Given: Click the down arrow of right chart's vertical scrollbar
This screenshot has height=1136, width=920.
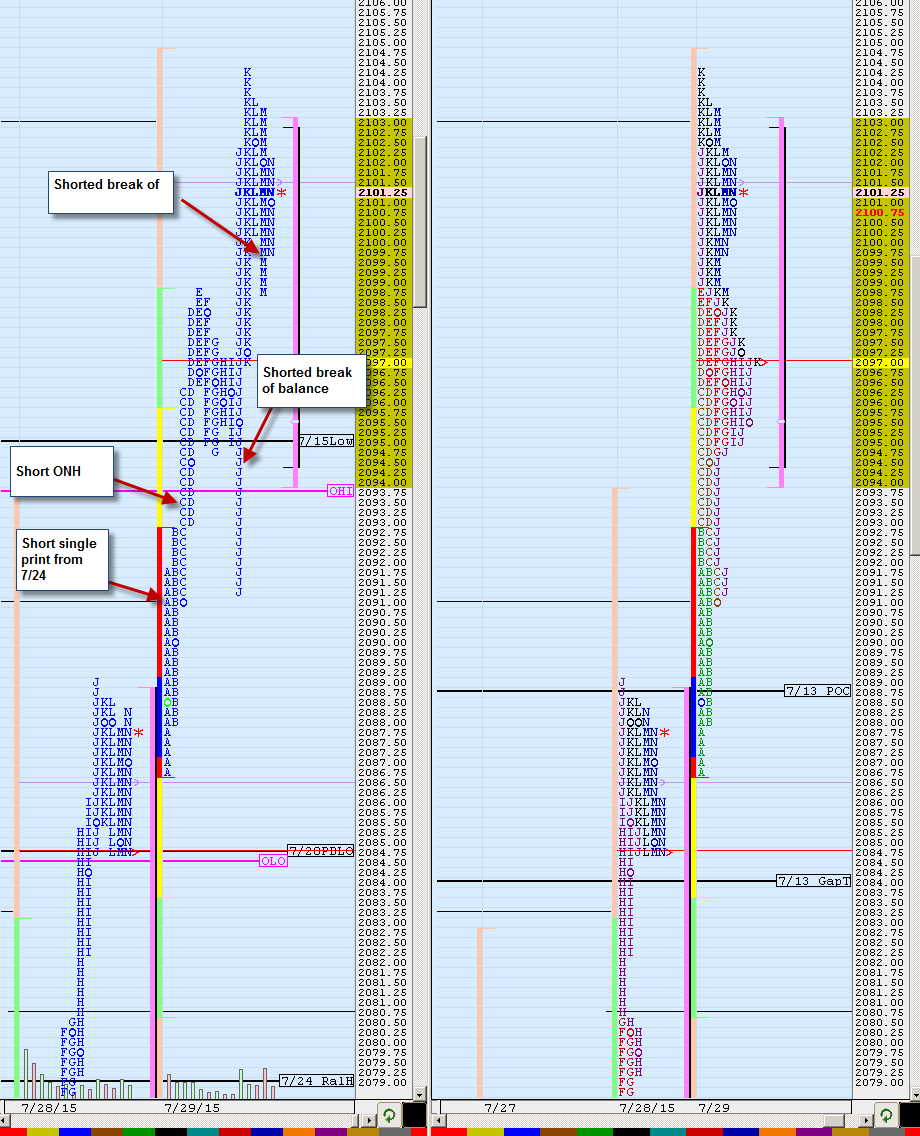Looking at the screenshot, I should point(915,1093).
